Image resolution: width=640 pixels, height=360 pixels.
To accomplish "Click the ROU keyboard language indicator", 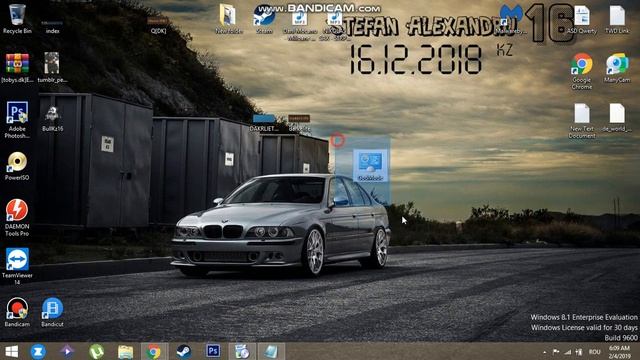I will (x=594, y=352).
